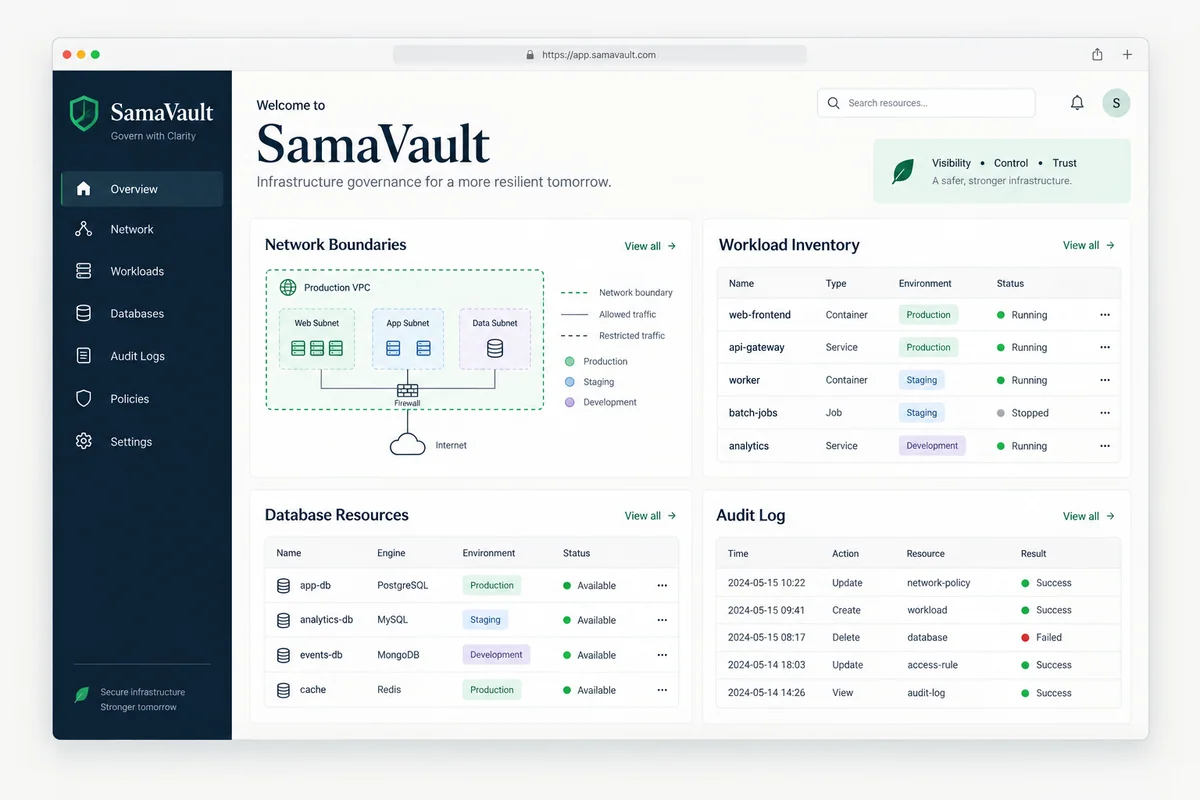Screen dimensions: 1200x800
Task: Open a new browser tab plus icon
Action: [x=1127, y=55]
